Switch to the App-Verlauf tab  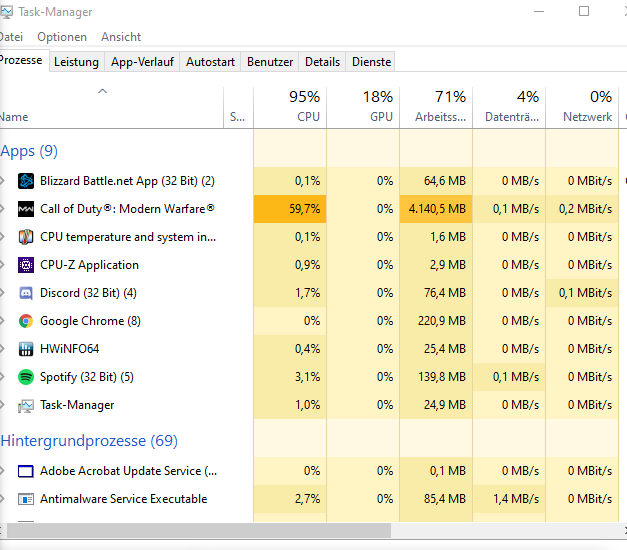tap(142, 62)
